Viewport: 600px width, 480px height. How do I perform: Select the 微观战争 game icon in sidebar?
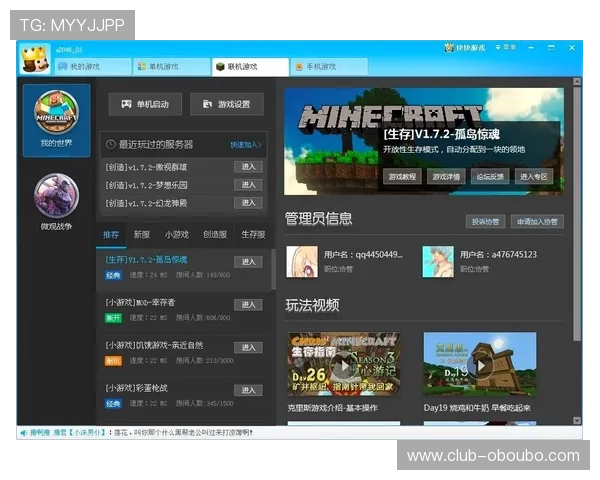click(56, 196)
